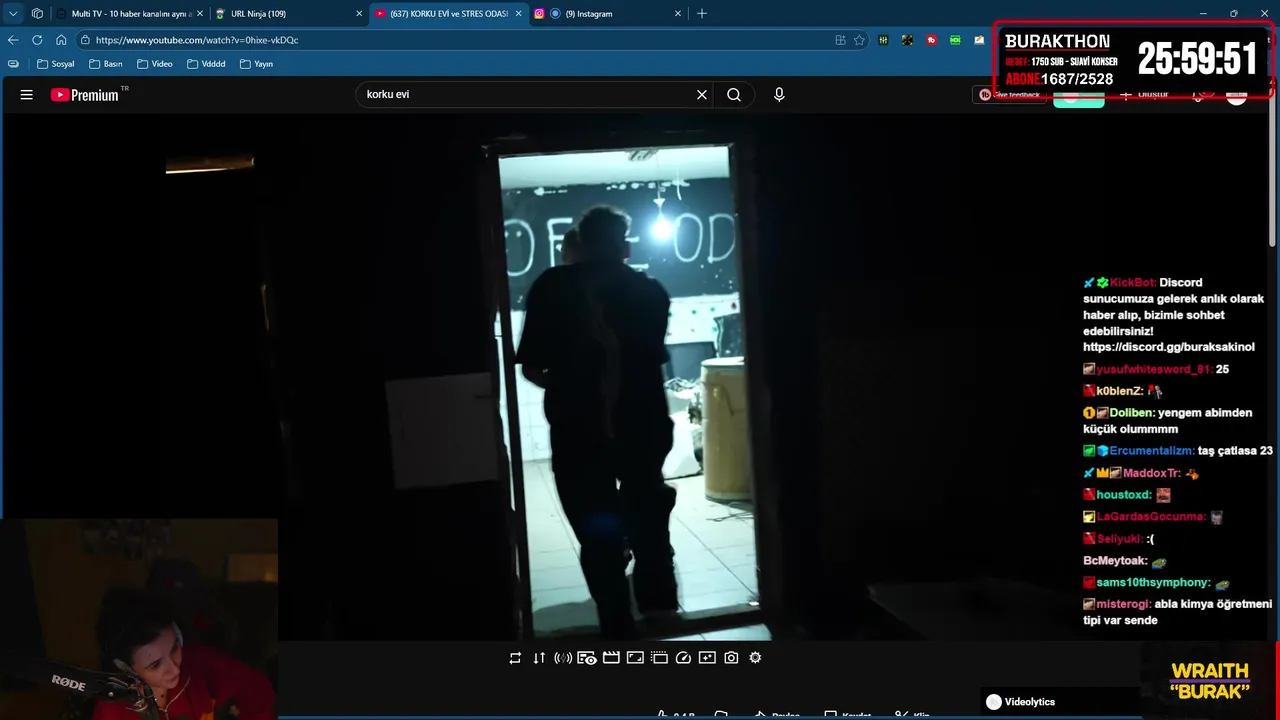Bookmark this page with the star icon
Viewport: 1280px width, 720px height.
pyautogui.click(x=859, y=40)
